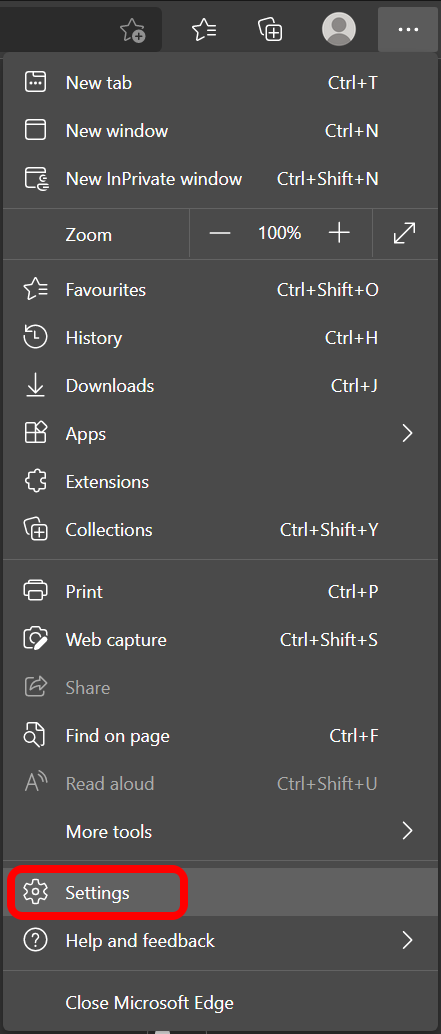
Task: Enter full screen via zoom arrows icon
Action: click(x=405, y=233)
